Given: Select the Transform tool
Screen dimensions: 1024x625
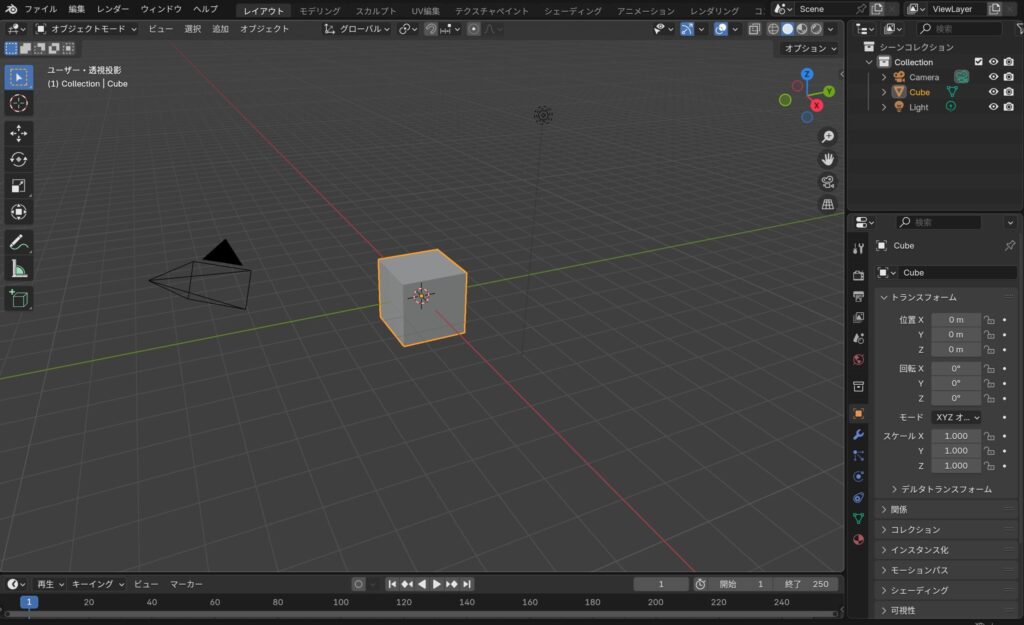Looking at the screenshot, I should (18, 212).
